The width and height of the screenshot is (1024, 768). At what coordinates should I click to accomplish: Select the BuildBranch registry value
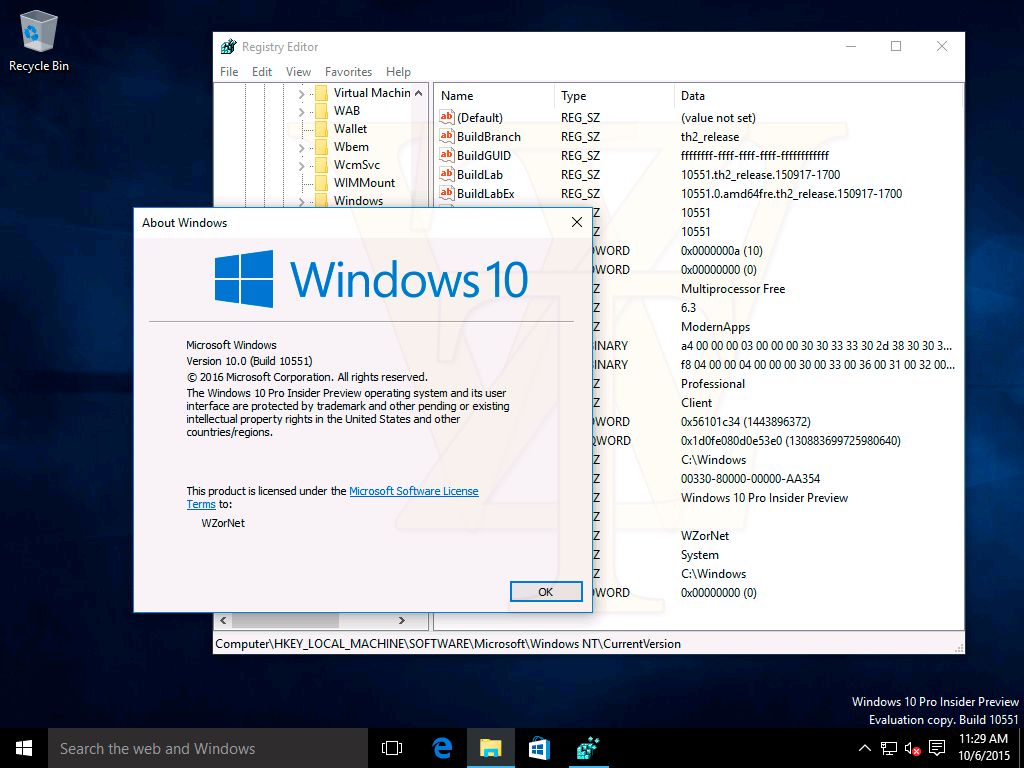tap(488, 136)
